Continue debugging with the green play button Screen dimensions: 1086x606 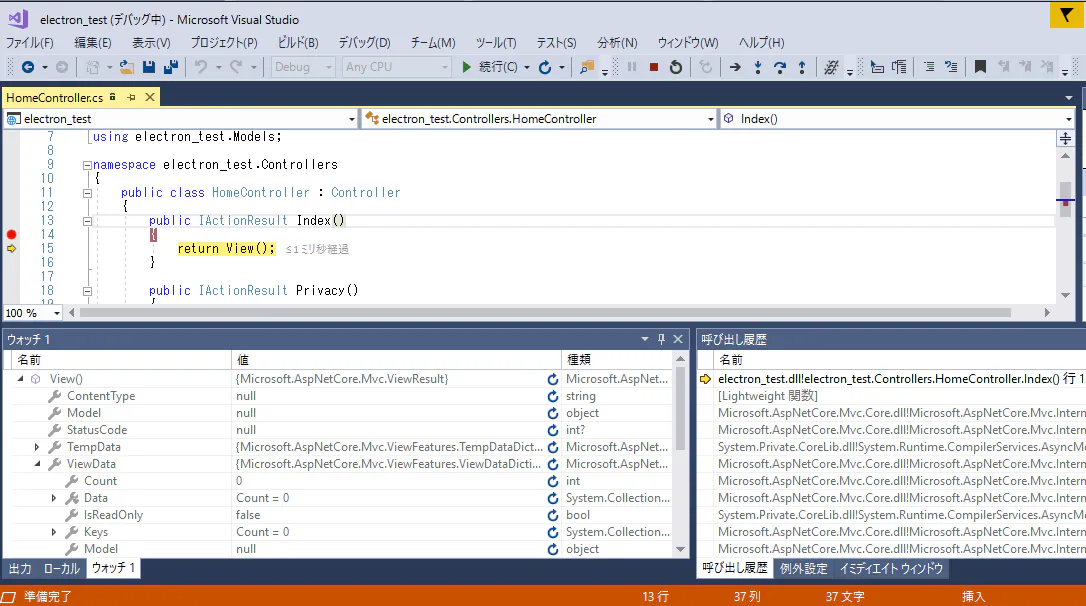point(466,67)
